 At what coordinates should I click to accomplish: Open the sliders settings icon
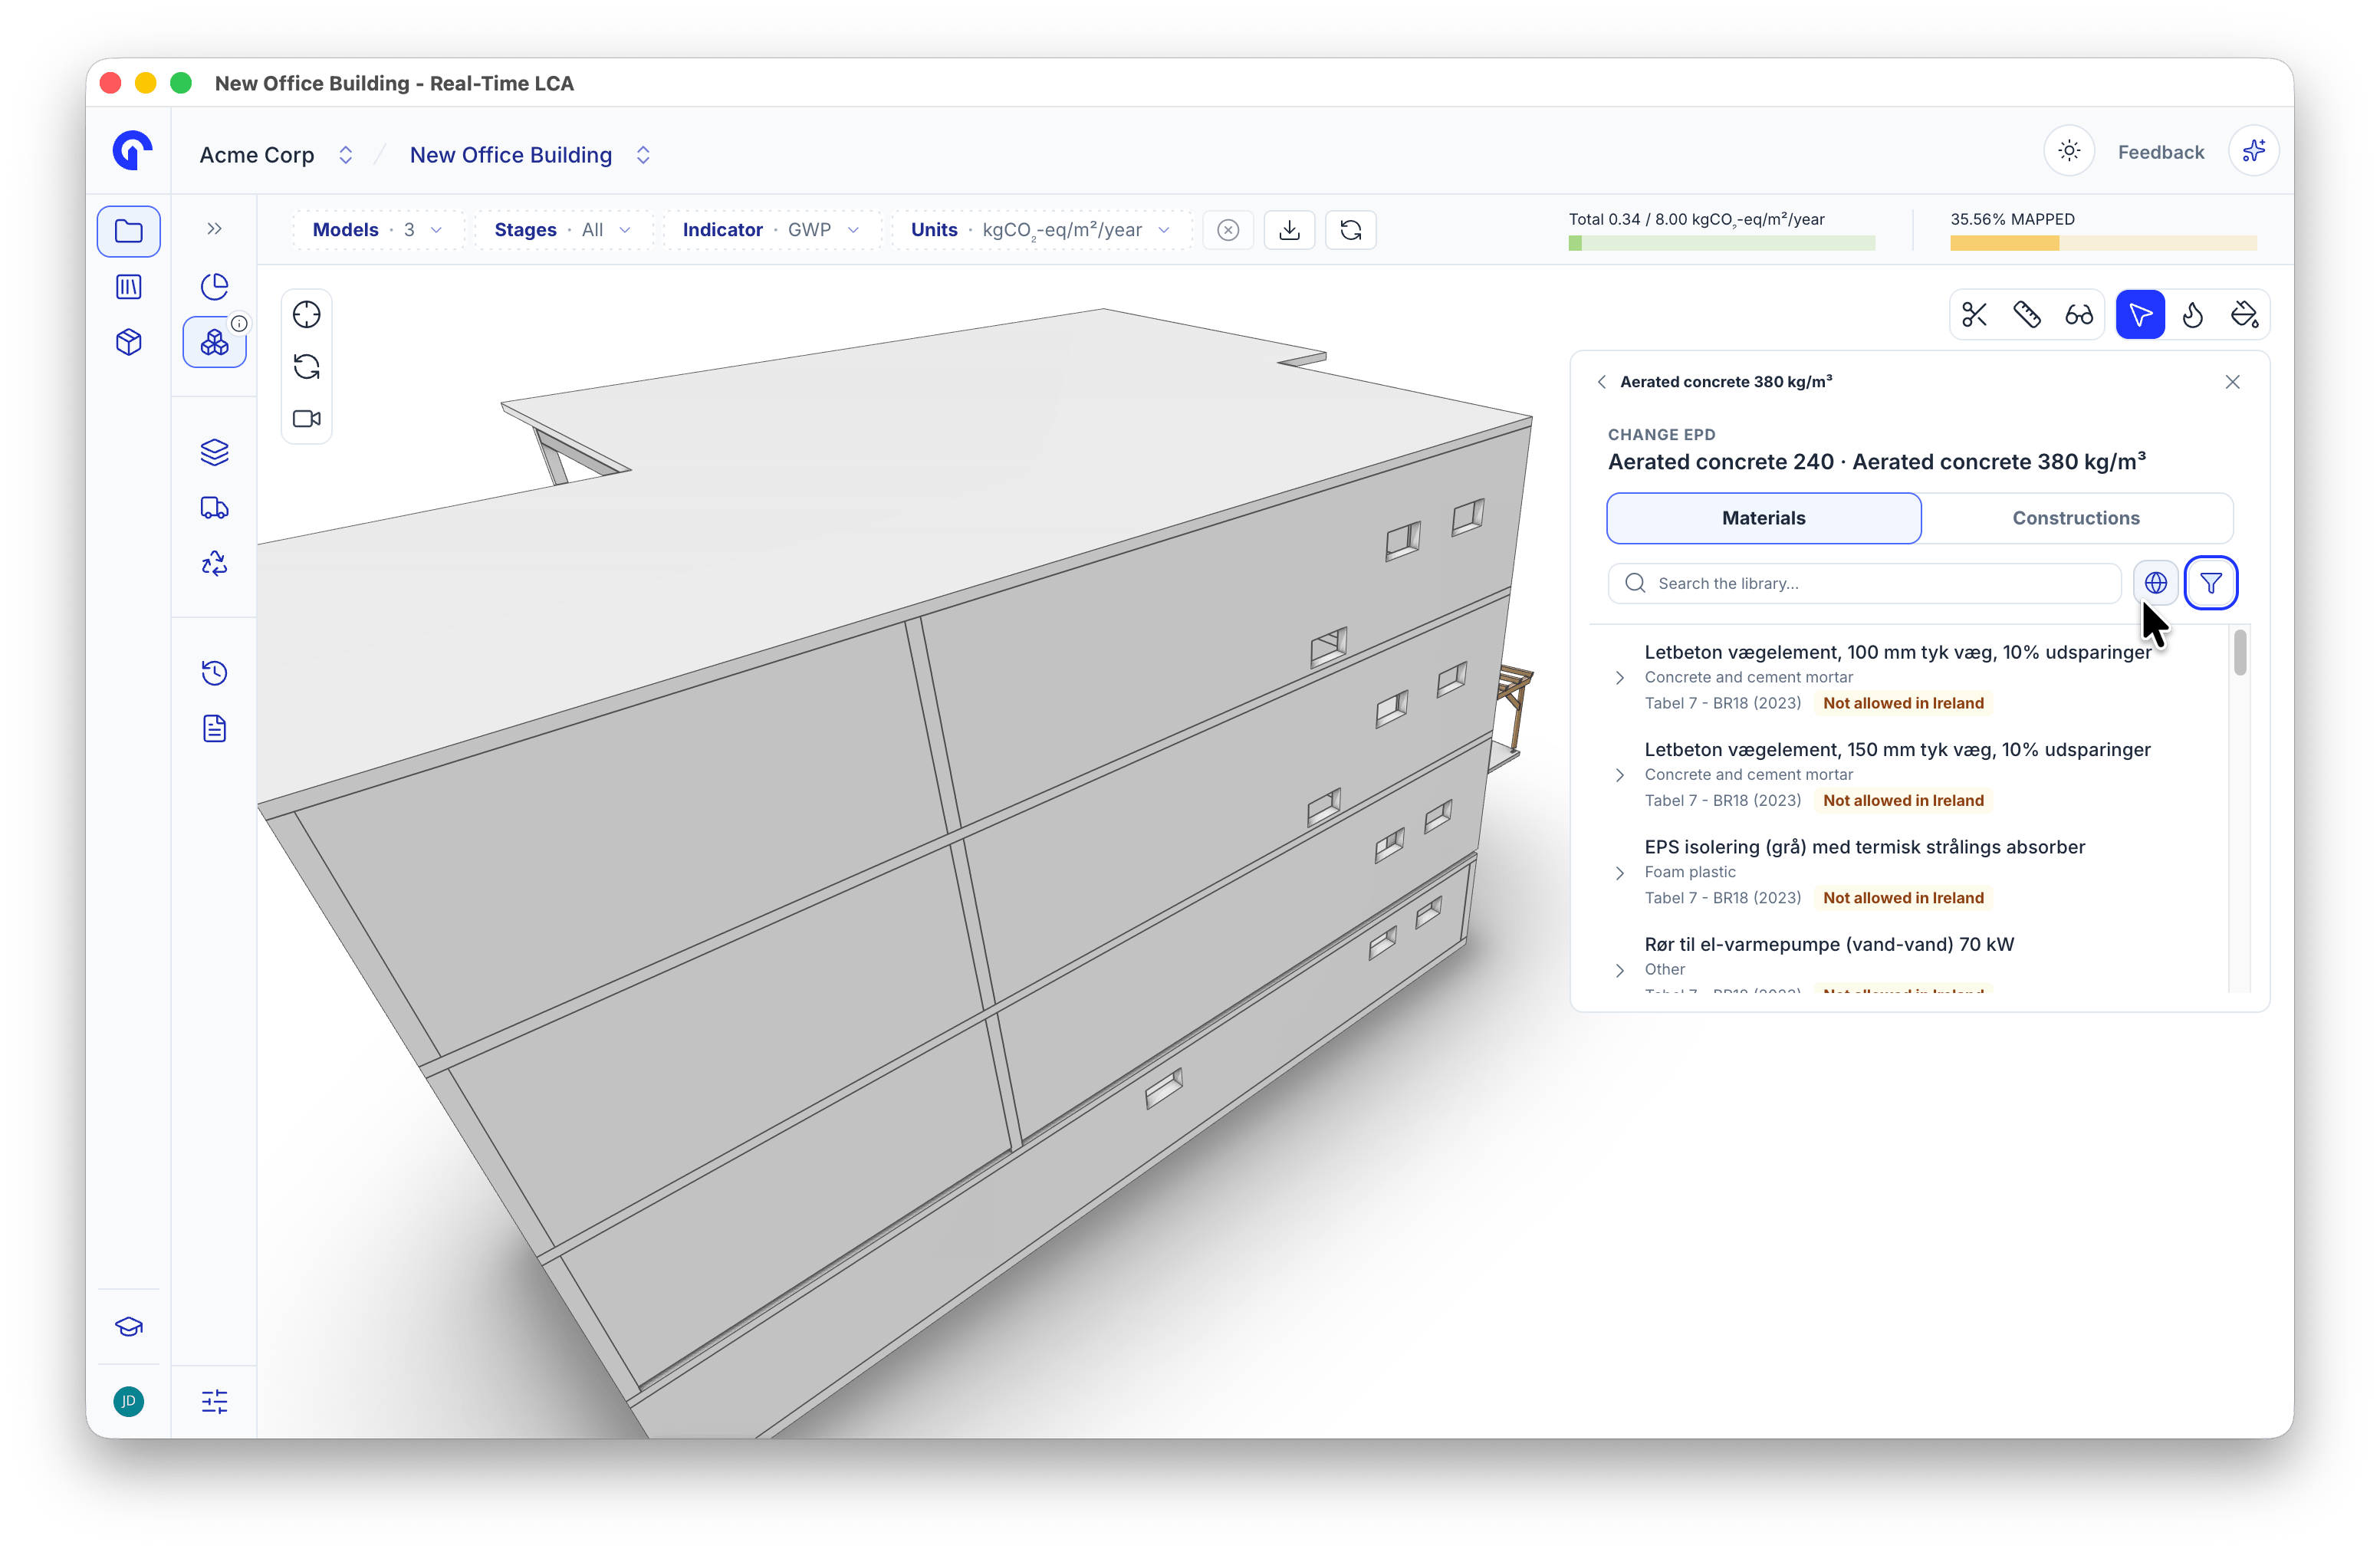click(214, 1402)
